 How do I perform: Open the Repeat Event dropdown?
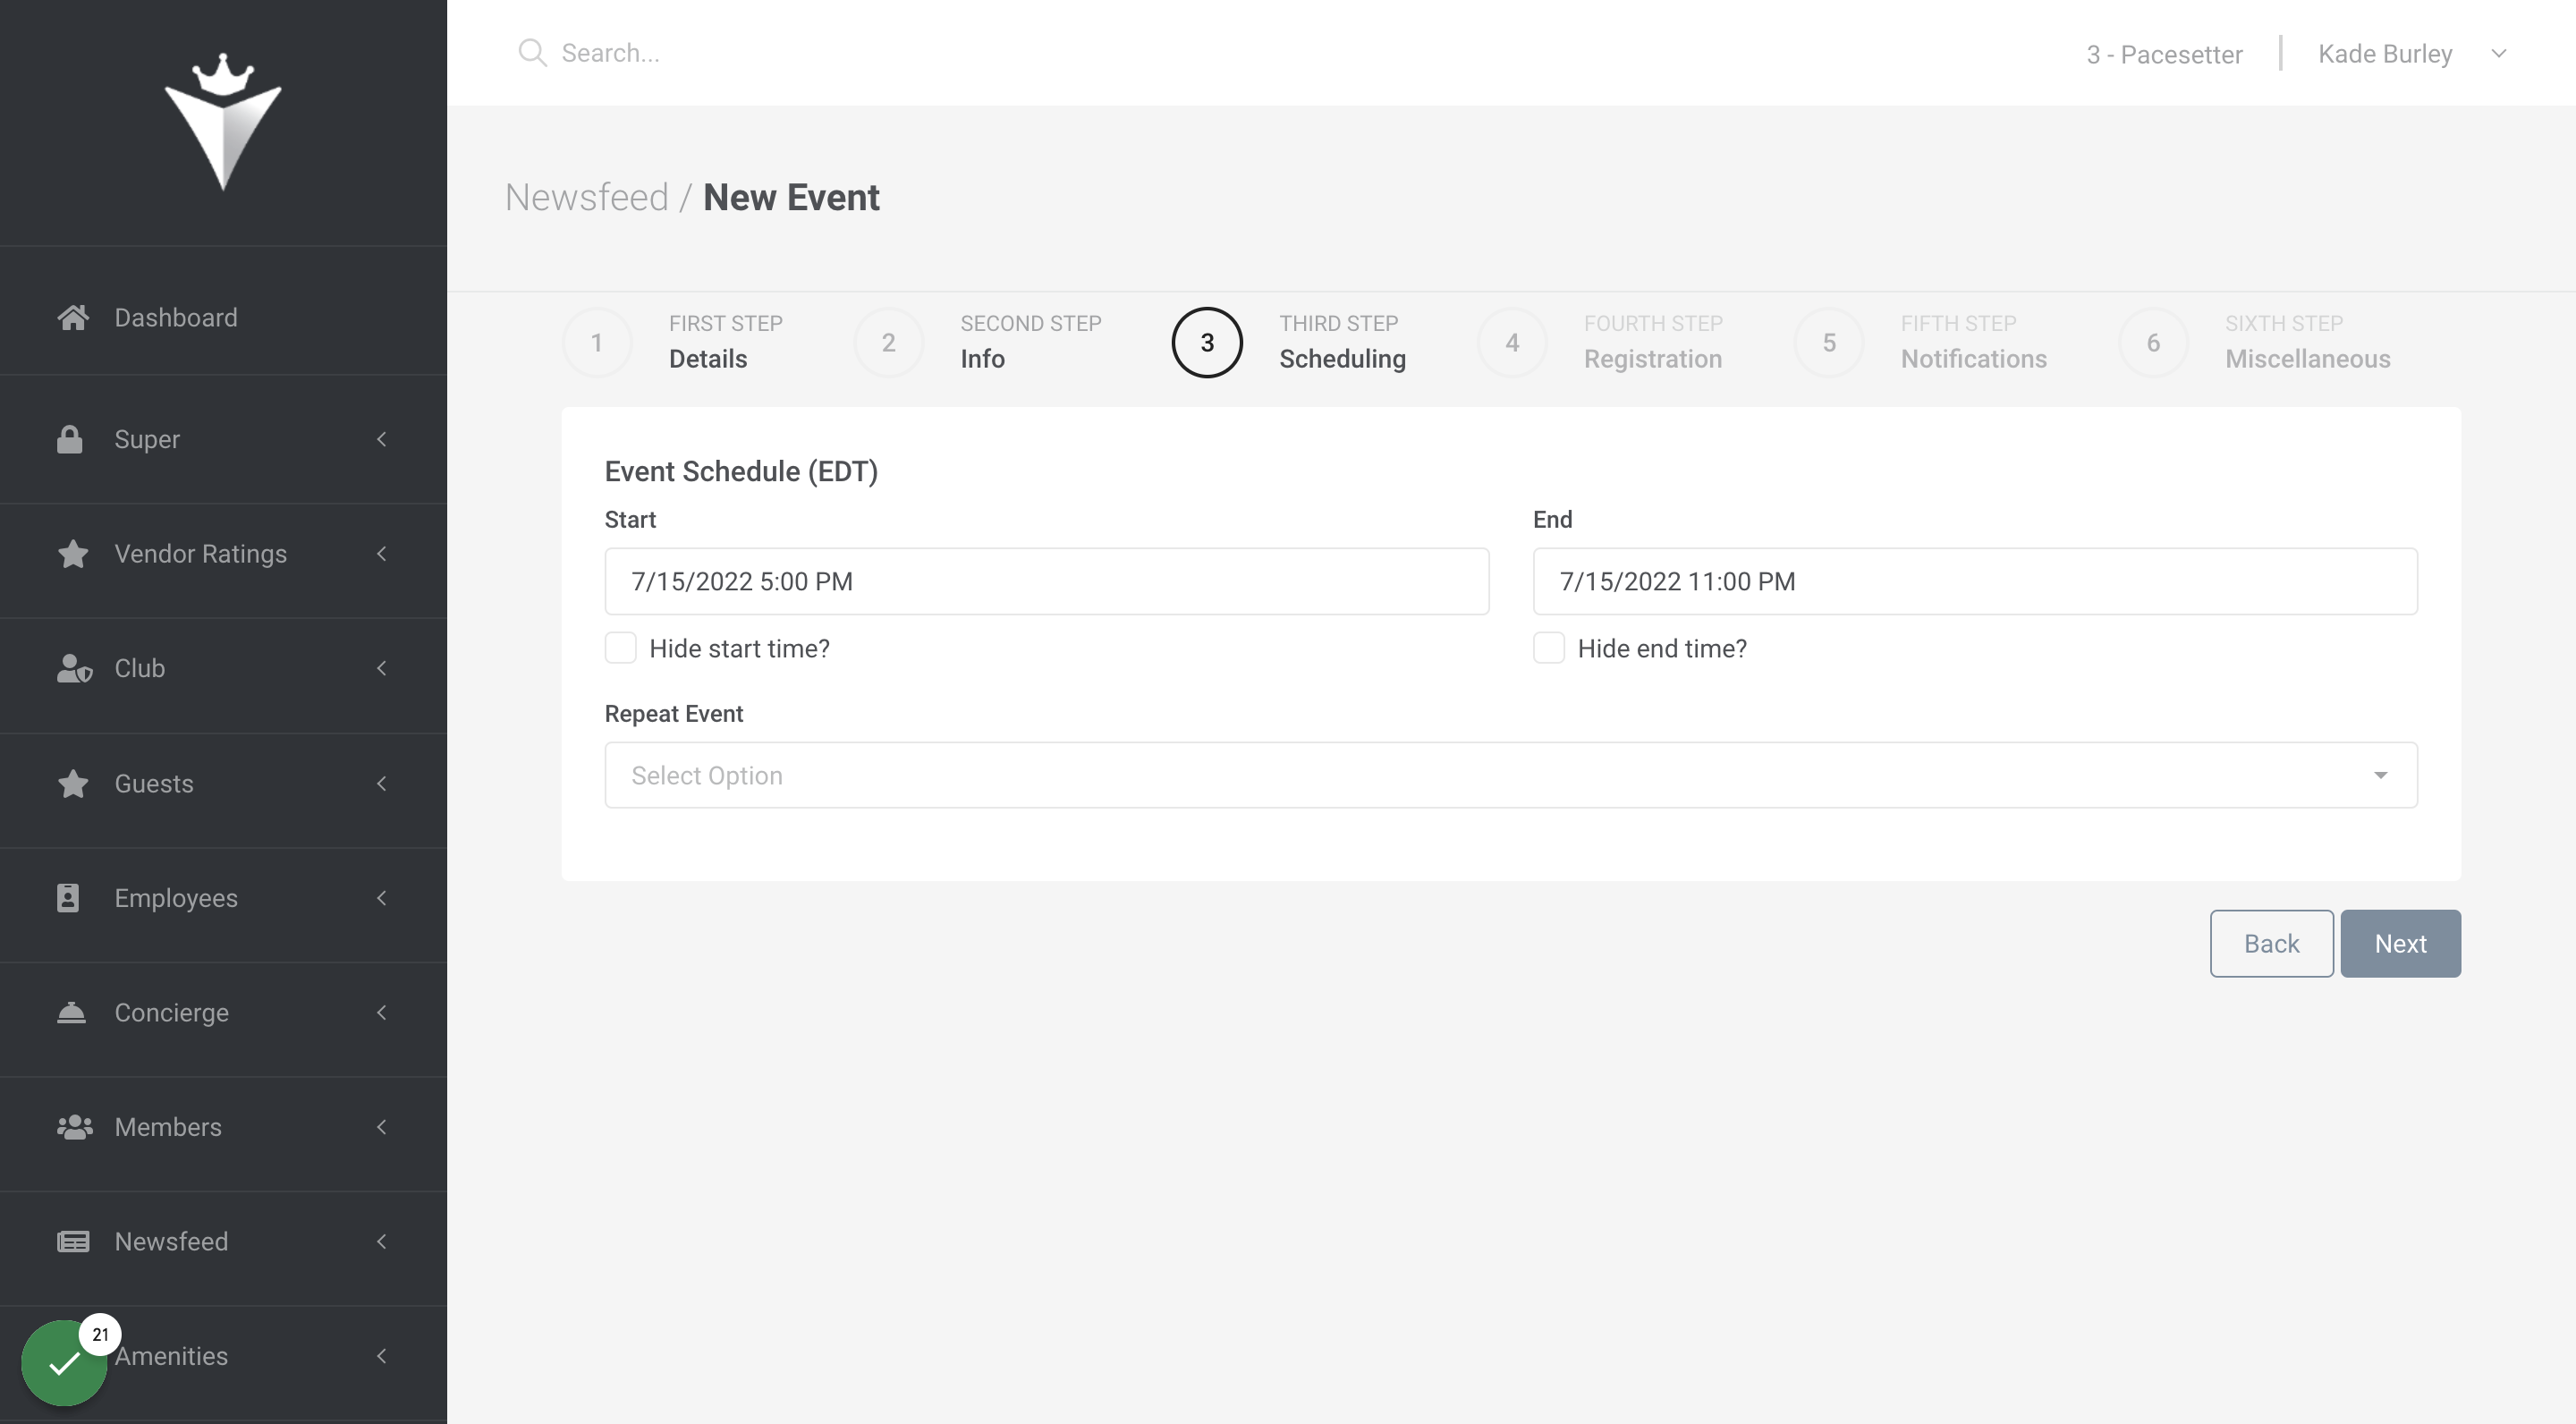tap(1510, 775)
